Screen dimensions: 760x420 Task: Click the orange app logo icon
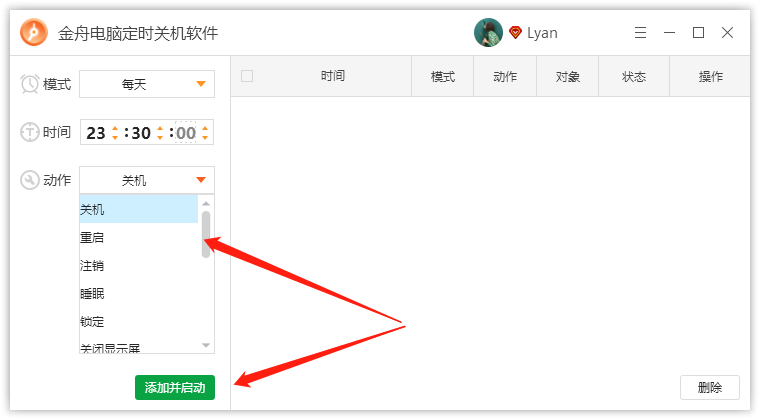point(33,32)
